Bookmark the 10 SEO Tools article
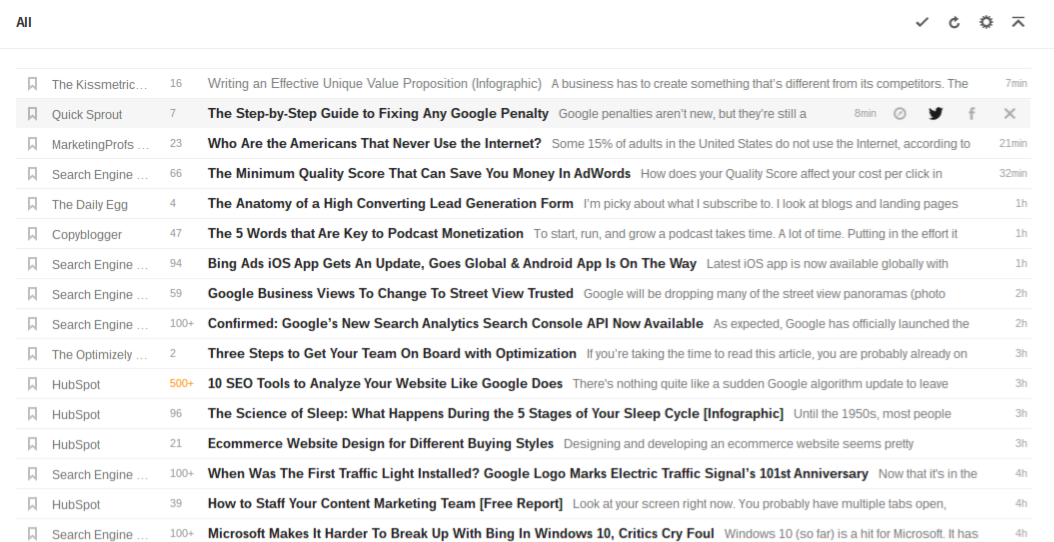This screenshot has width=1054, height=542. click(32, 384)
